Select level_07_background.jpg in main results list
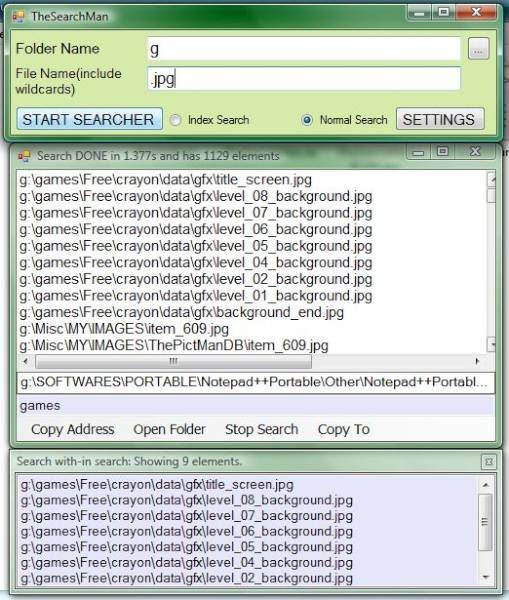This screenshot has height=600, width=509. [x=196, y=213]
